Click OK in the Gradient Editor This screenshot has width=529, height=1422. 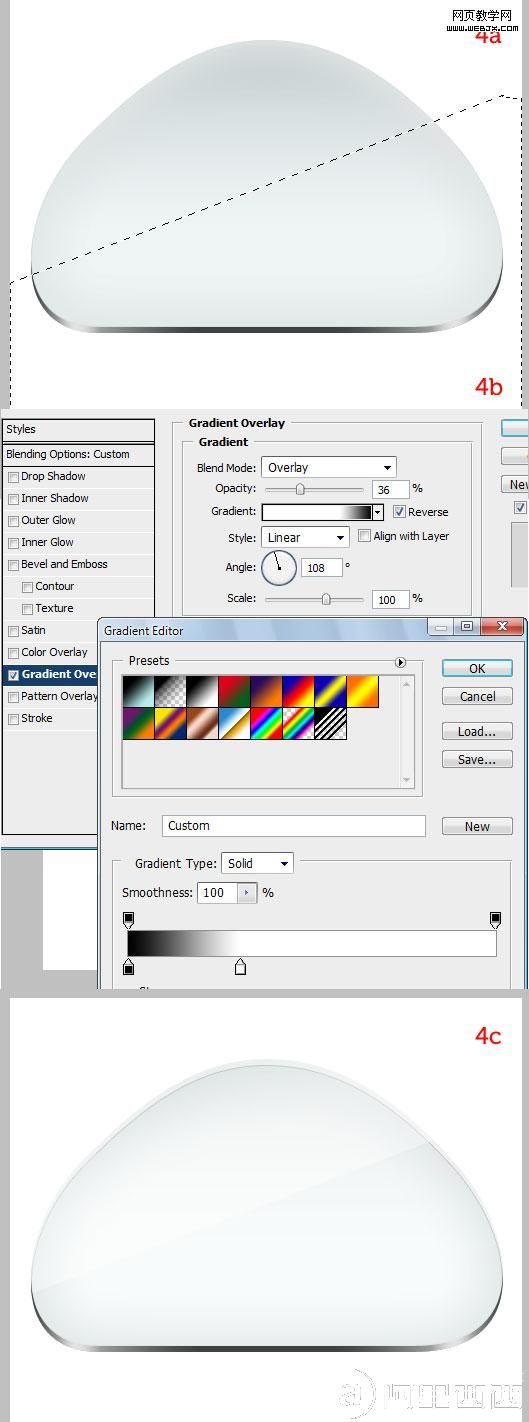(x=477, y=668)
